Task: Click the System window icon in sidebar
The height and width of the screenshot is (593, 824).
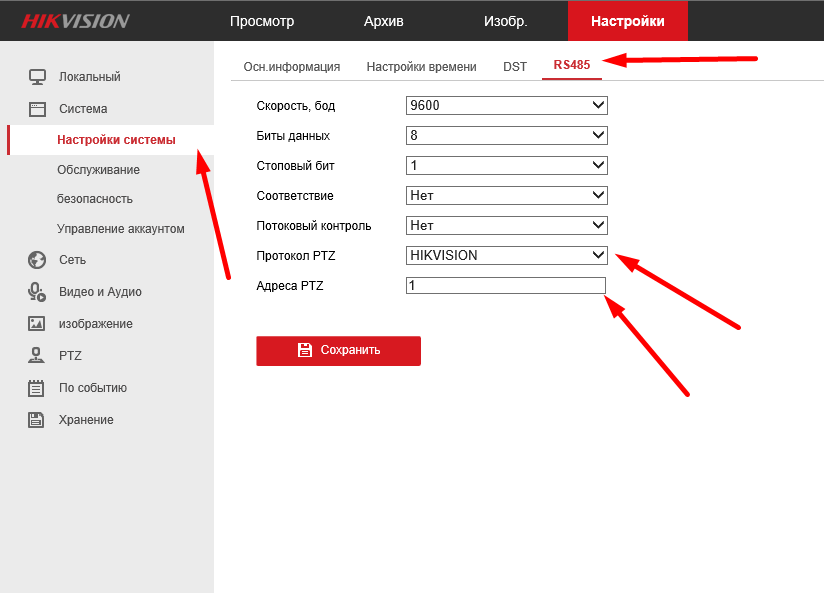Action: 37,109
